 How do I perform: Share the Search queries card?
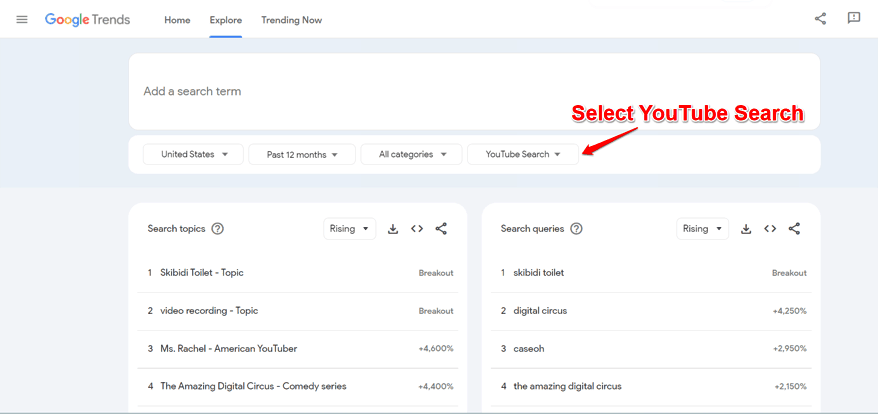794,229
